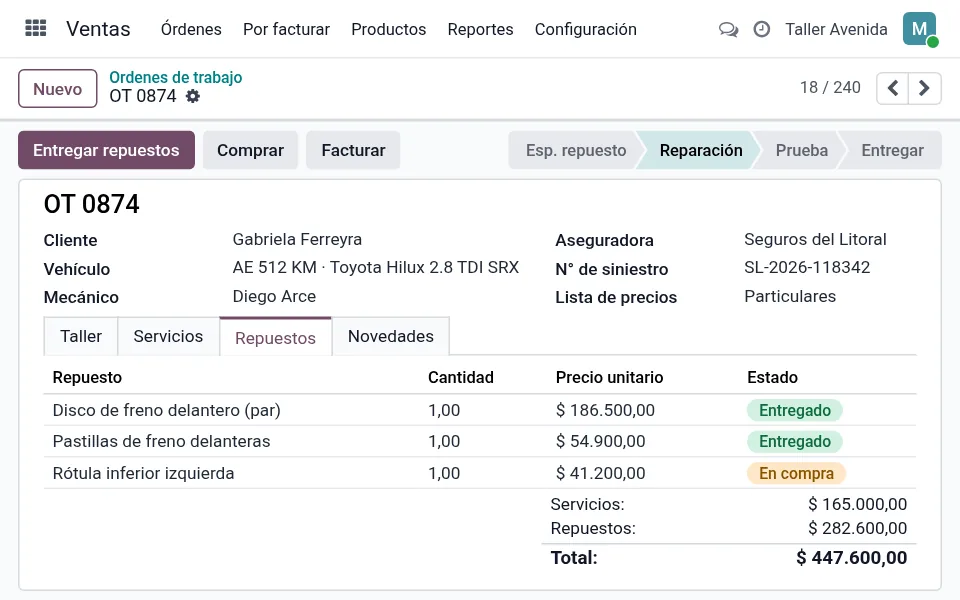Click the Aseguradora field Seguros del Litoral

point(815,239)
